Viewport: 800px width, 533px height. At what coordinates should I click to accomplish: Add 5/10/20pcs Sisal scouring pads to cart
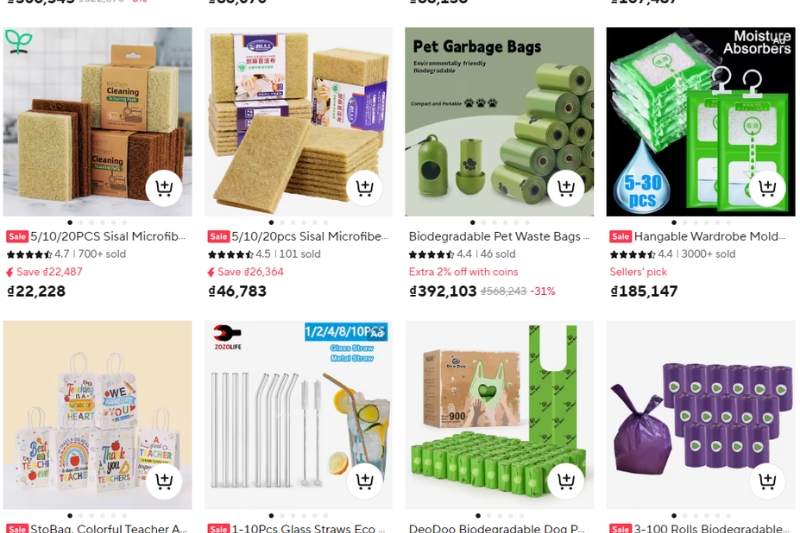tap(364, 188)
